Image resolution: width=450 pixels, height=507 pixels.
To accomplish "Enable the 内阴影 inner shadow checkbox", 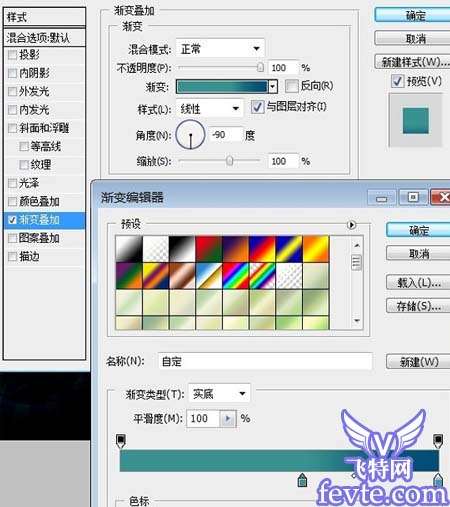I will (x=12, y=73).
